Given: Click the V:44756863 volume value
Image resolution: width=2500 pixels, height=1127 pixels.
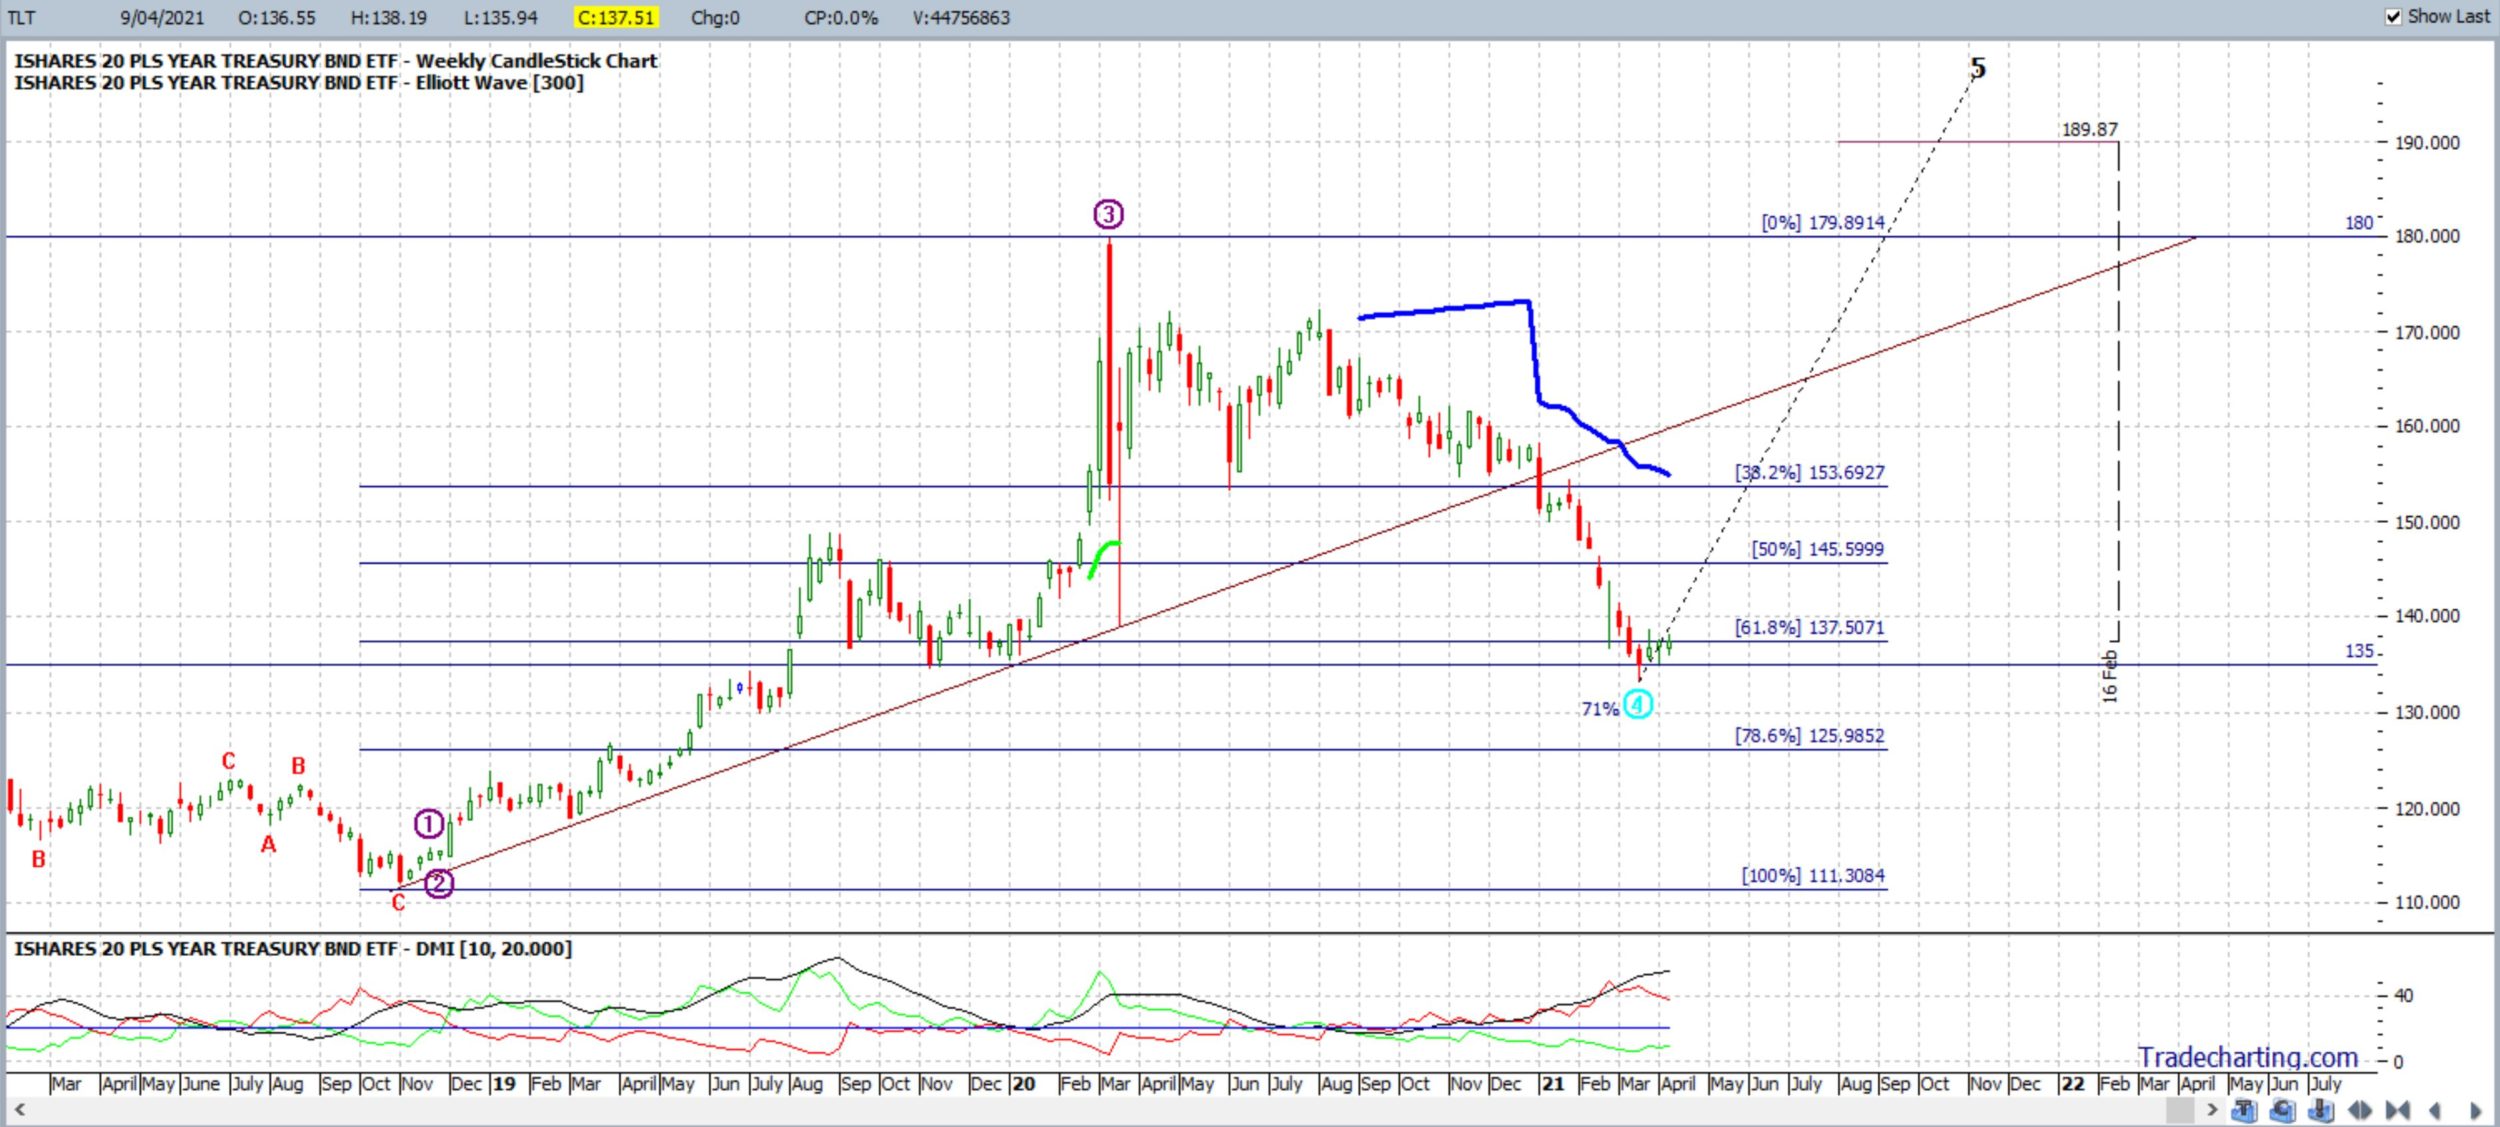Looking at the screenshot, I should 961,18.
